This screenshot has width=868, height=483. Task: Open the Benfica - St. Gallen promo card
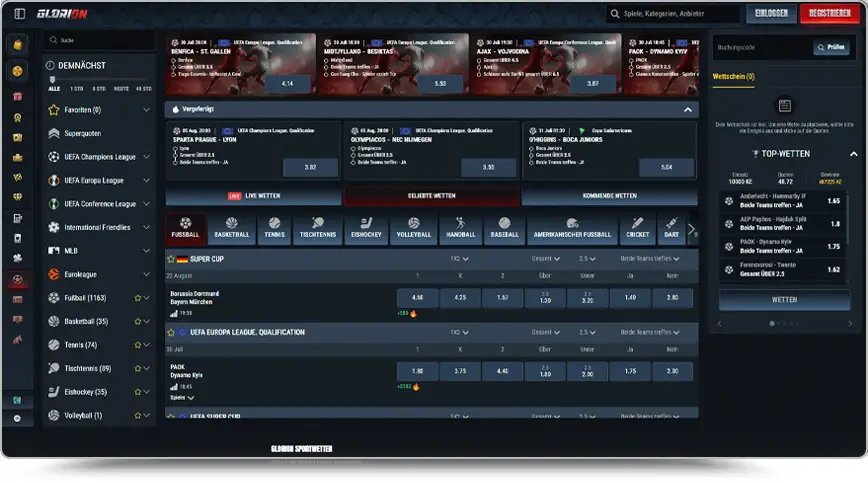[x=241, y=64]
